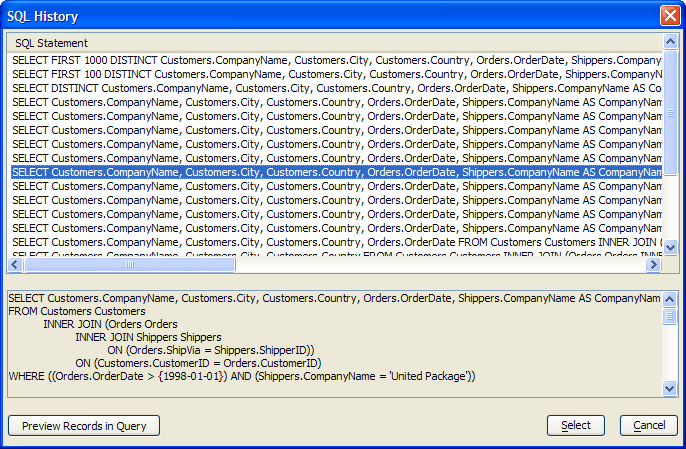Click the statement list scroll up arrow
Screen dimensions: 686x449
tap(670, 42)
